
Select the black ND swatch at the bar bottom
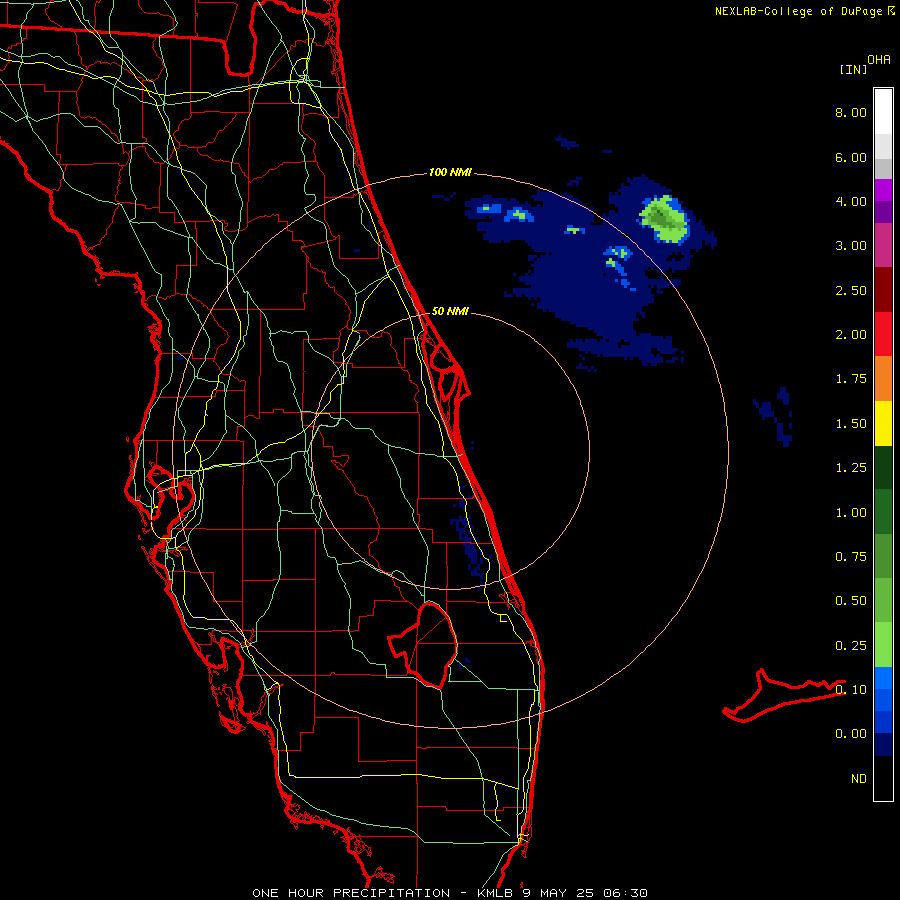coord(883,778)
